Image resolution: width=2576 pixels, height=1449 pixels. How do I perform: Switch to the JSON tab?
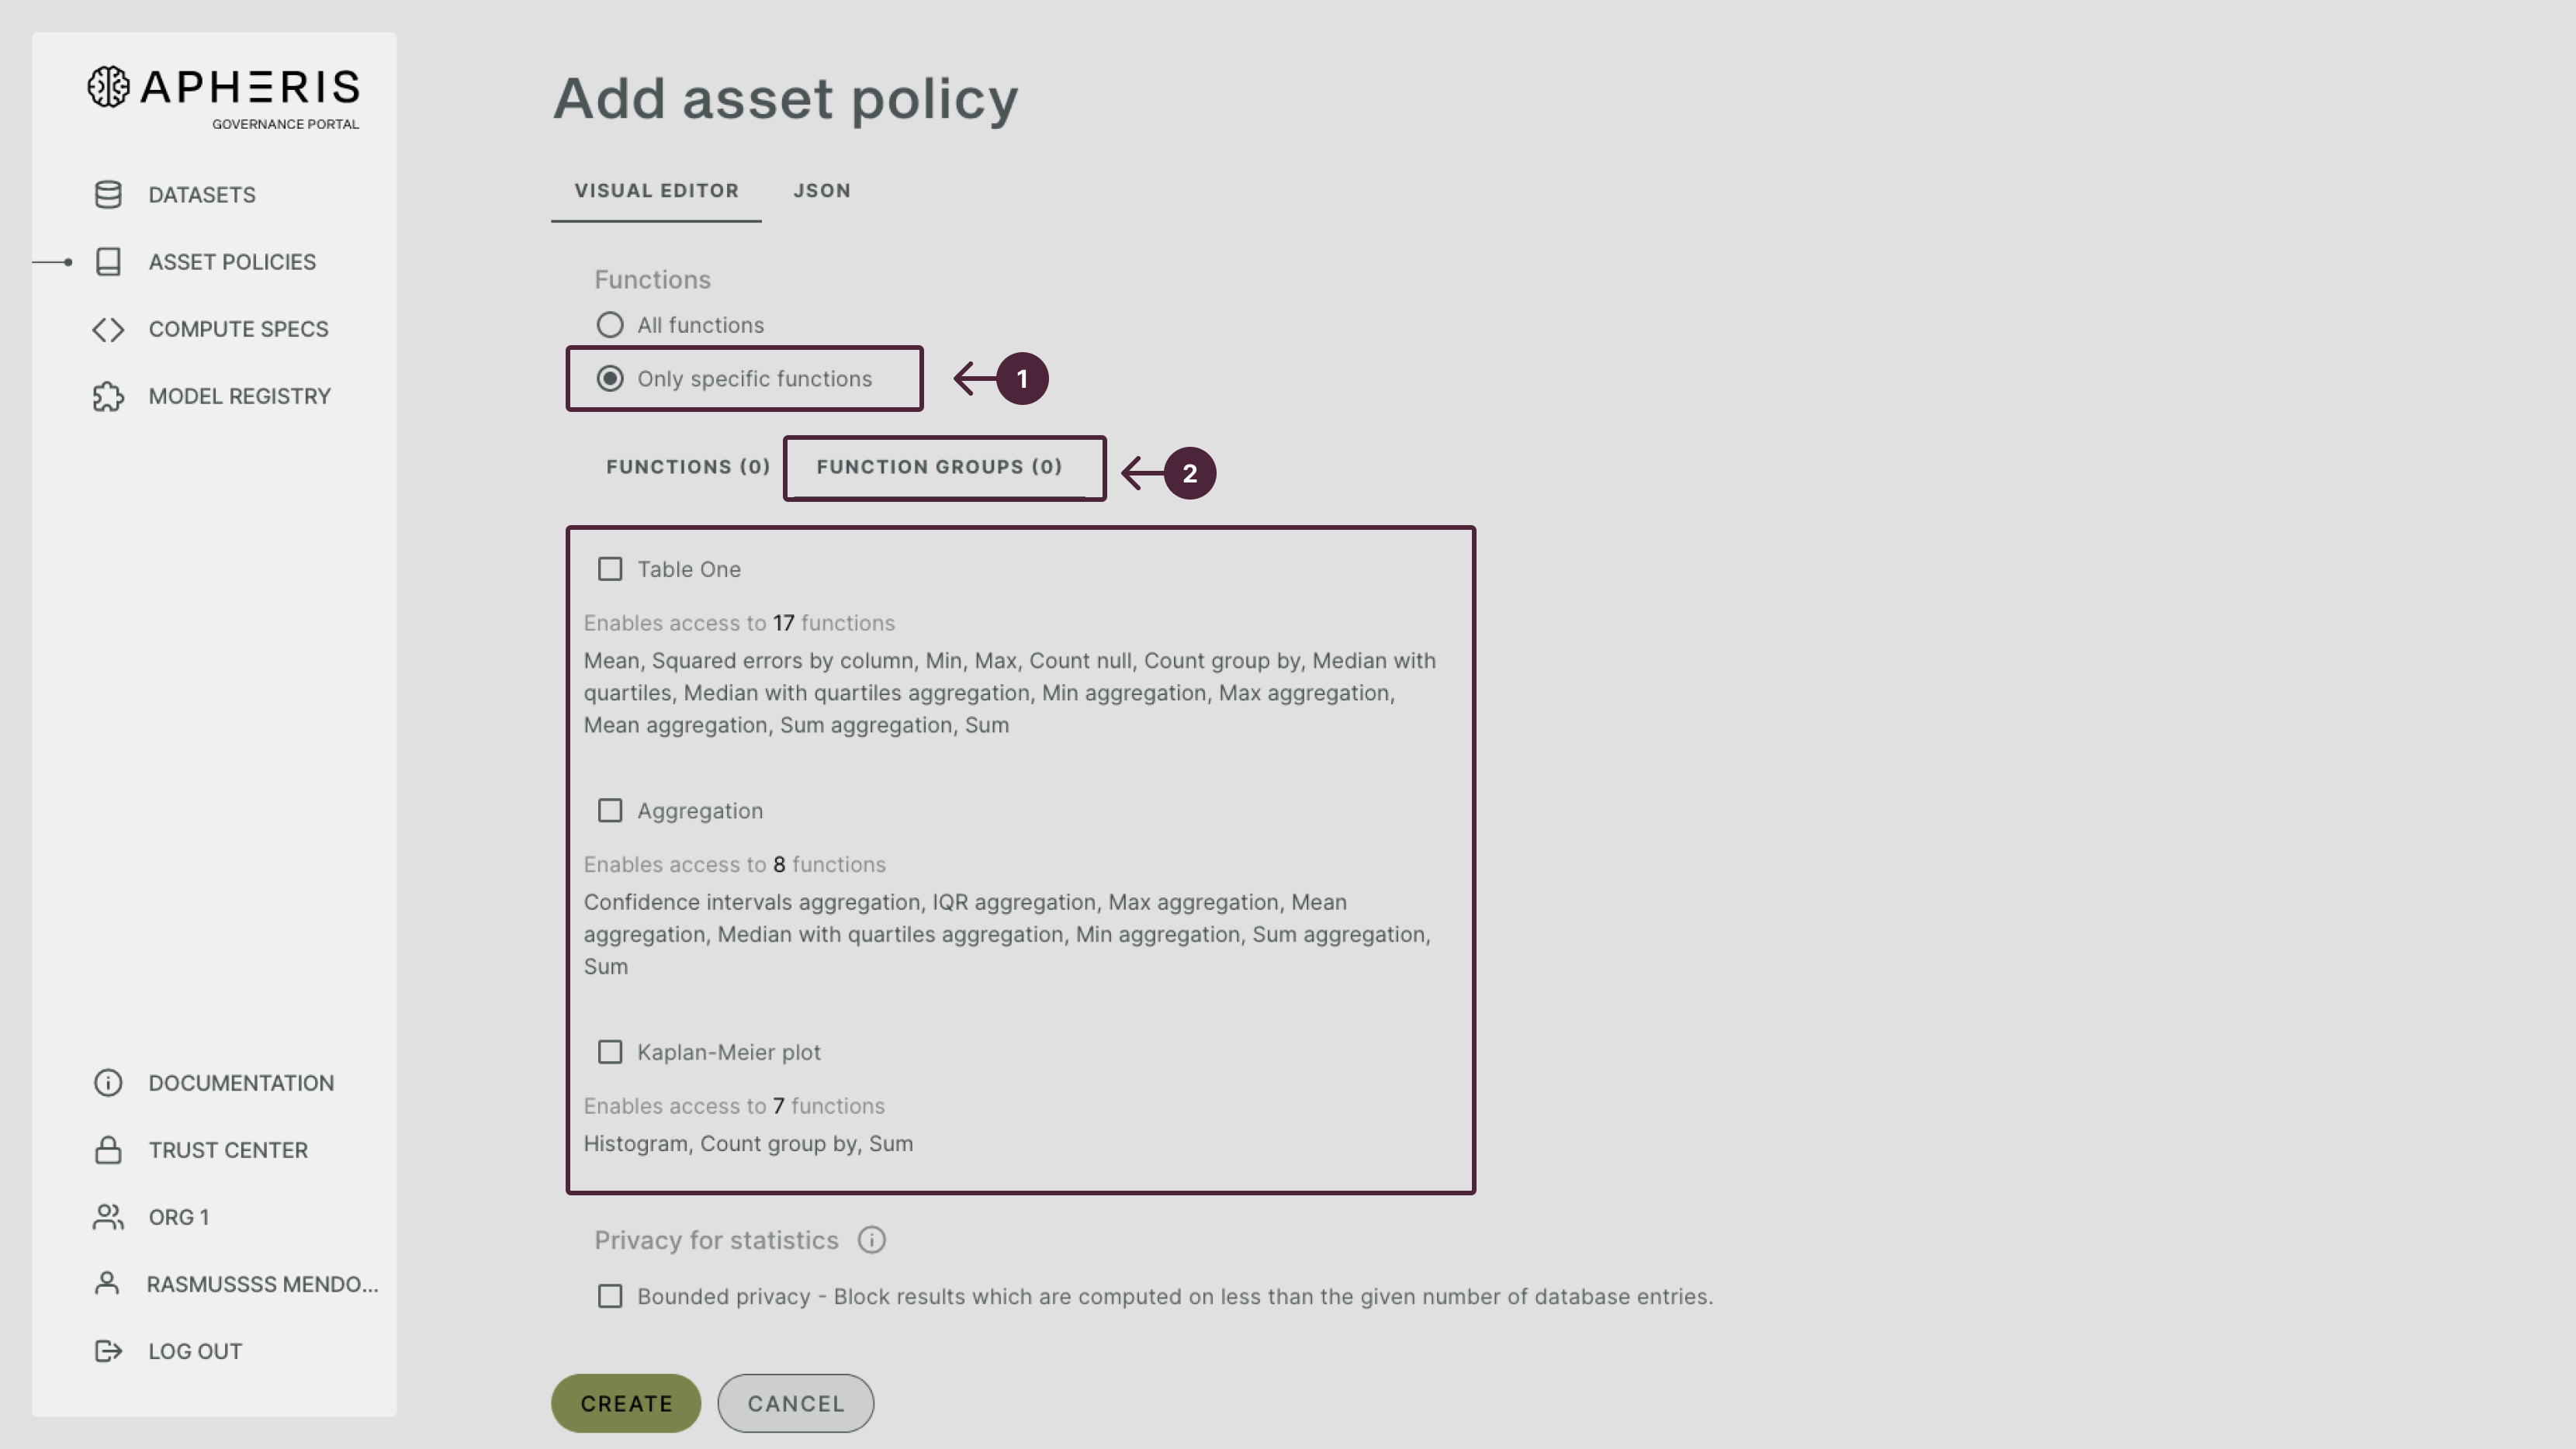point(822,191)
